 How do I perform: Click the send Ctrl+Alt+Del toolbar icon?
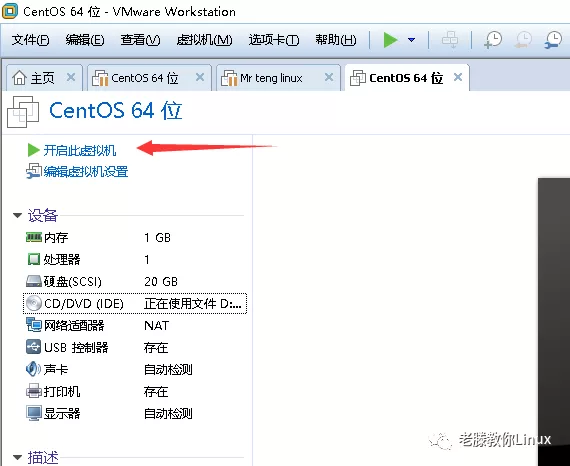tap(450, 40)
